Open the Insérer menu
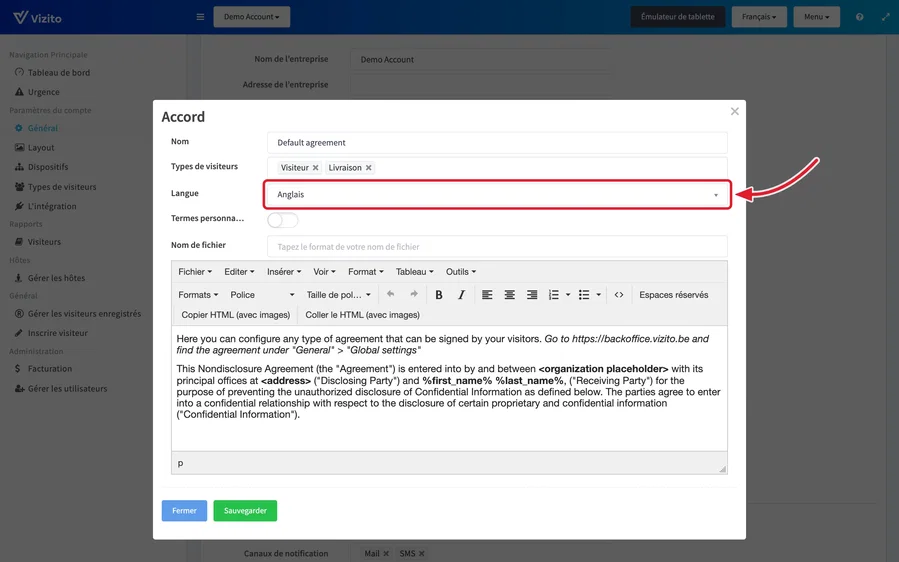899x562 pixels. (x=284, y=272)
